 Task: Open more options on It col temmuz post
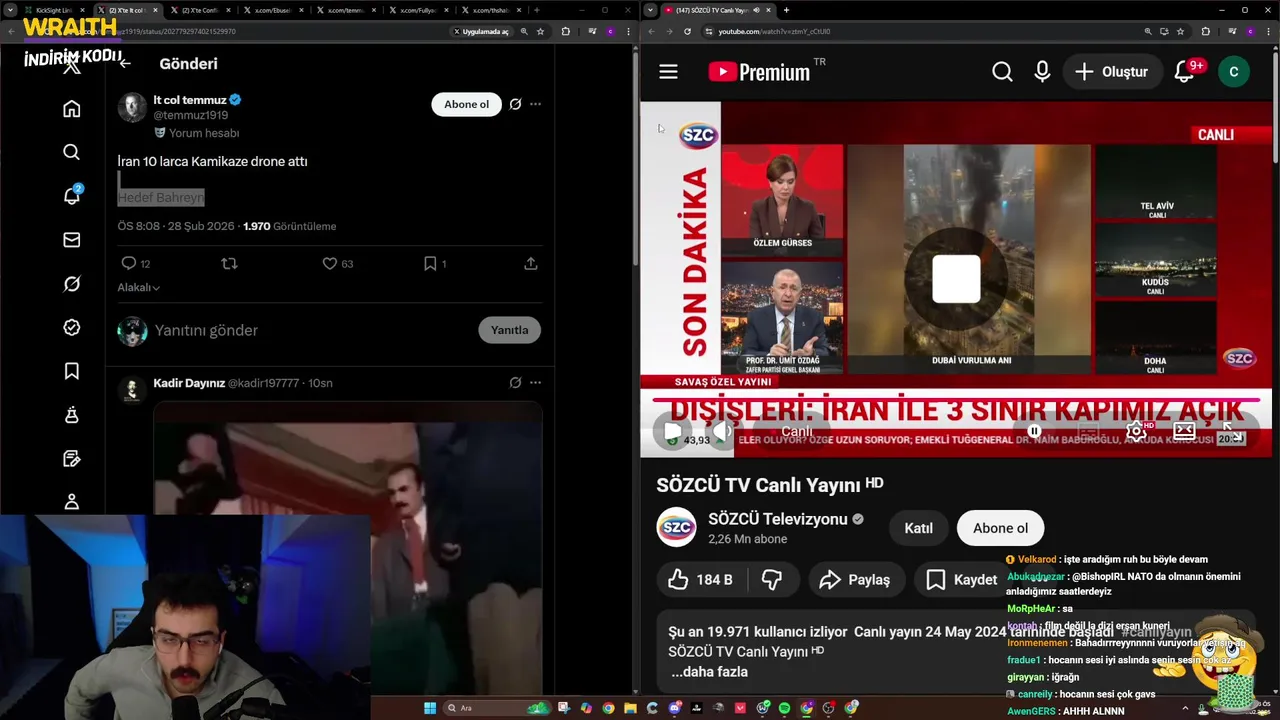click(x=535, y=104)
